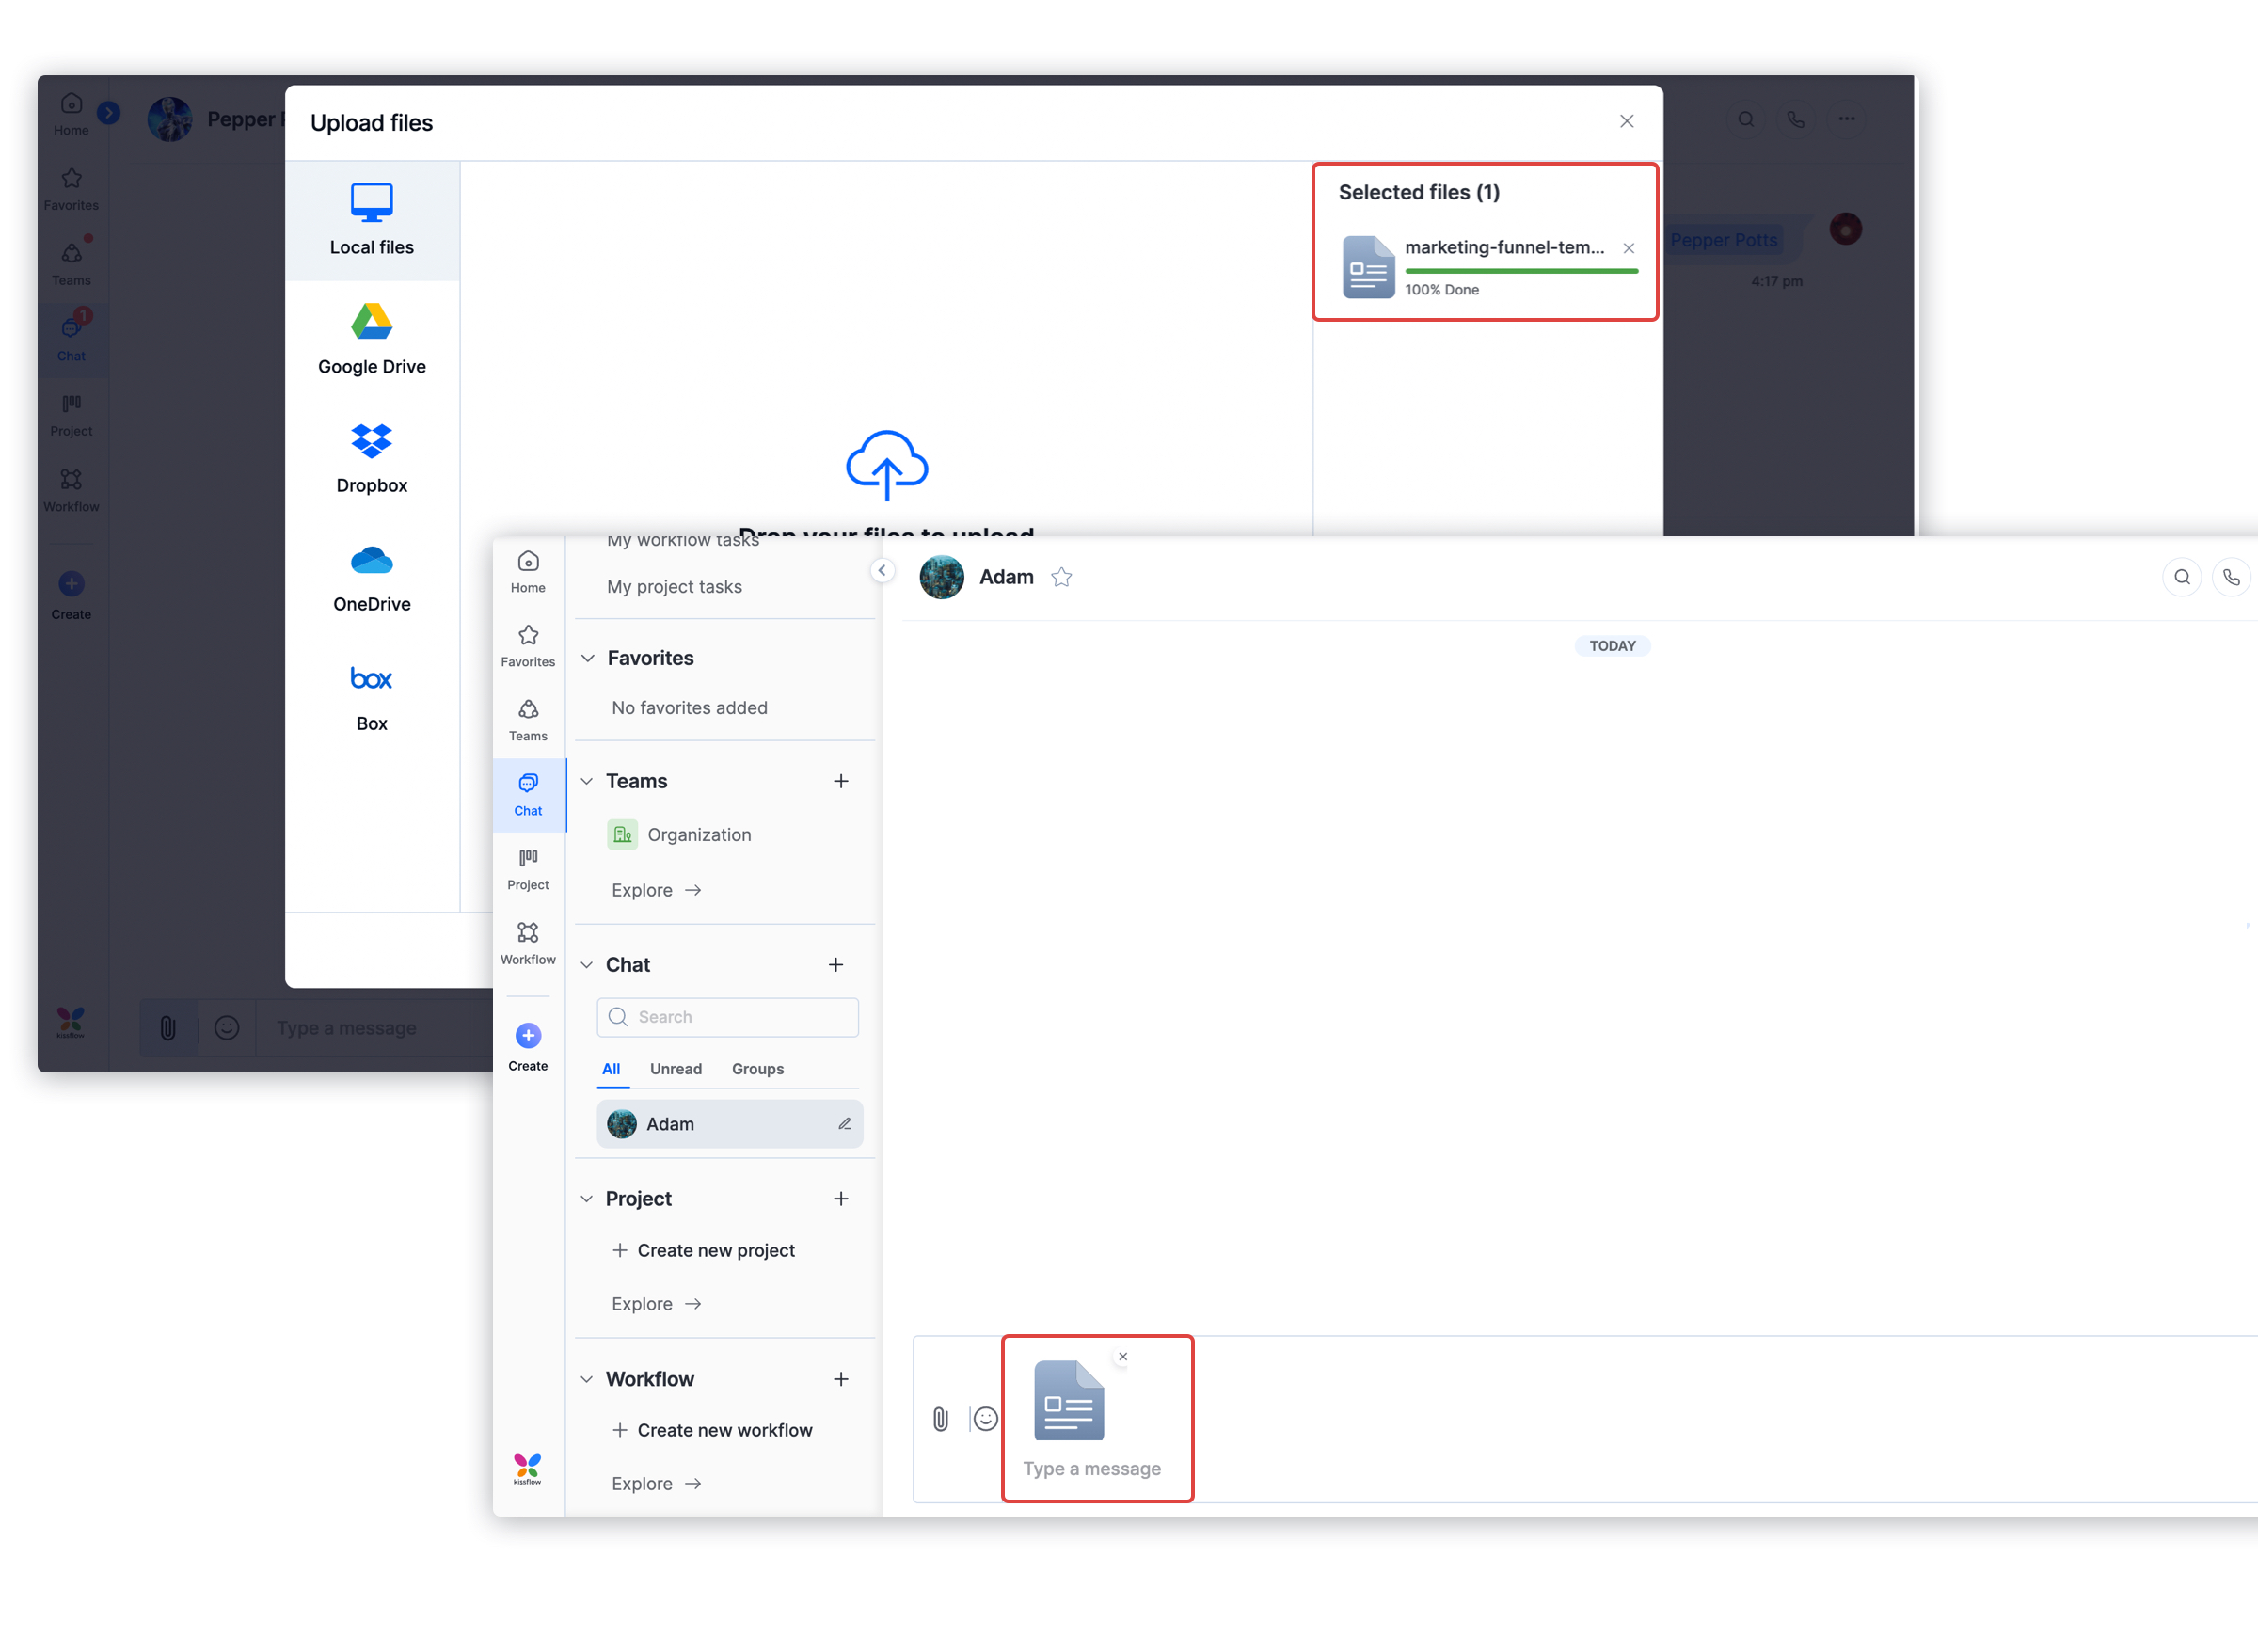Open the more options menu in background window
This screenshot has width=2258, height=1652.
tap(1846, 119)
